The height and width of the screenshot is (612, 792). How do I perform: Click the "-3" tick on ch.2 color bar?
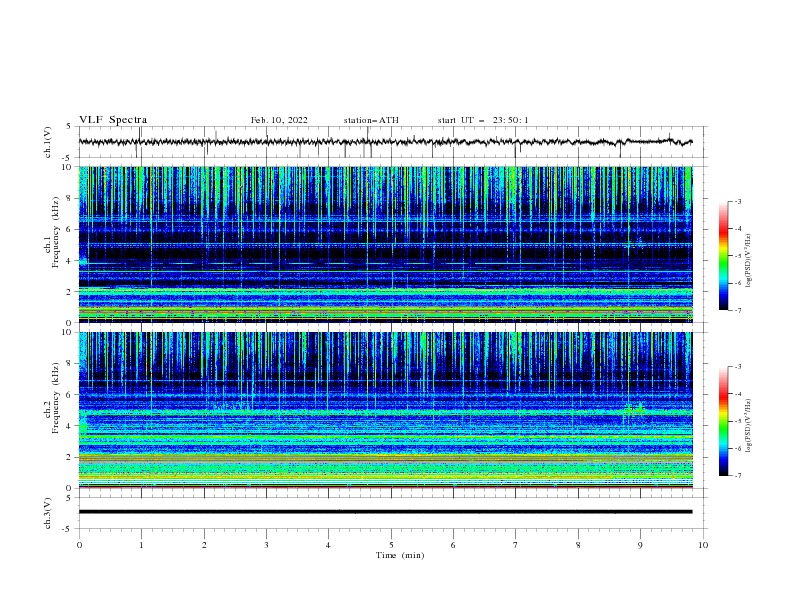pyautogui.click(x=738, y=367)
